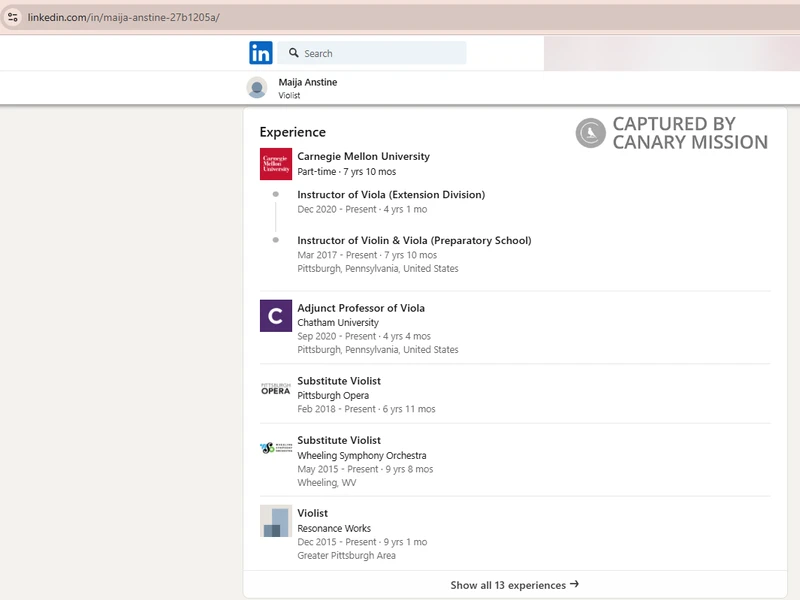The height and width of the screenshot is (600, 800).
Task: Click Mar 2017 - Present date line
Action: point(367,255)
